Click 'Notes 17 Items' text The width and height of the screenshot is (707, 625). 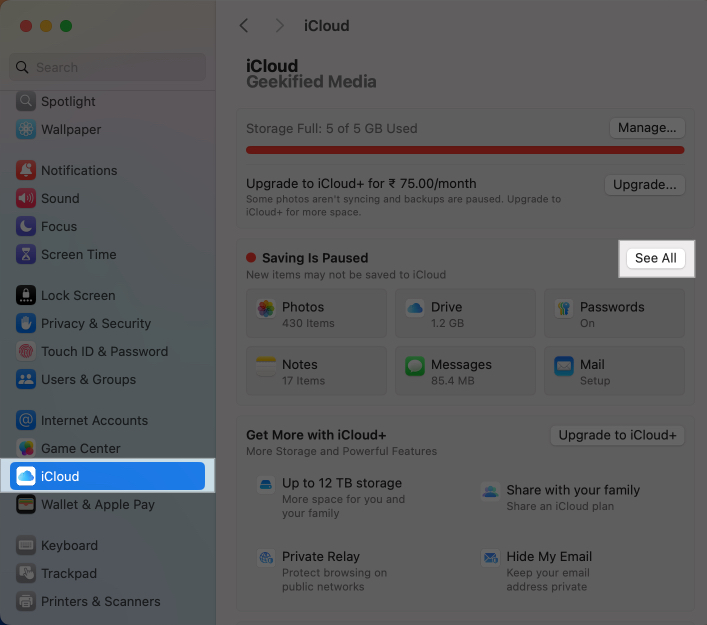303,372
